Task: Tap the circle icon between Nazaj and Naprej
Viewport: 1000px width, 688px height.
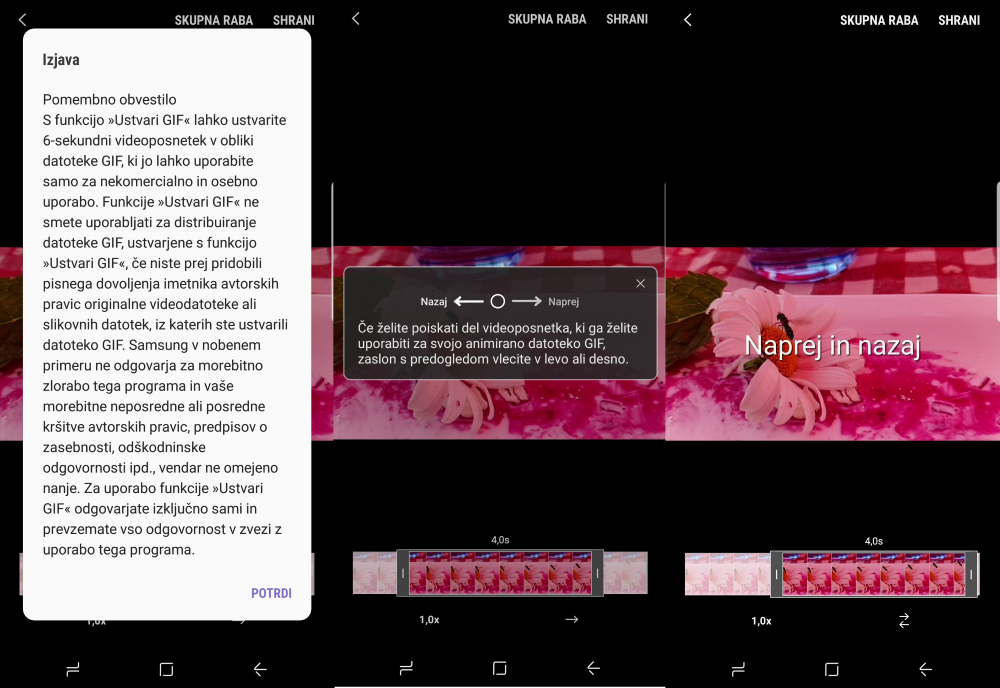Action: pyautogui.click(x=497, y=302)
